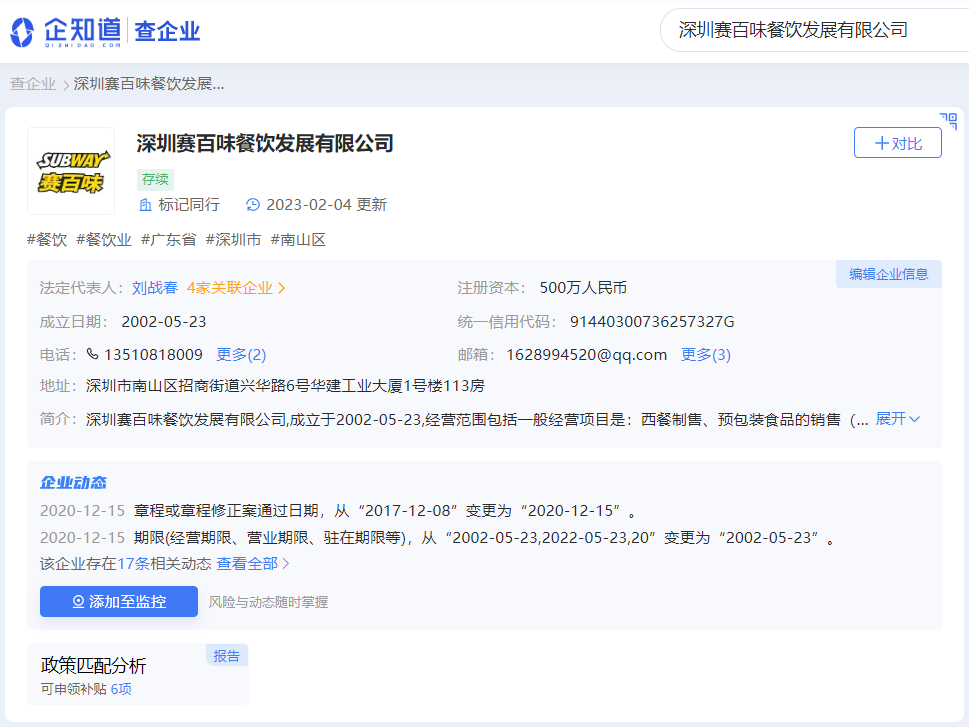View all dynamics via 查看全部

[253, 564]
